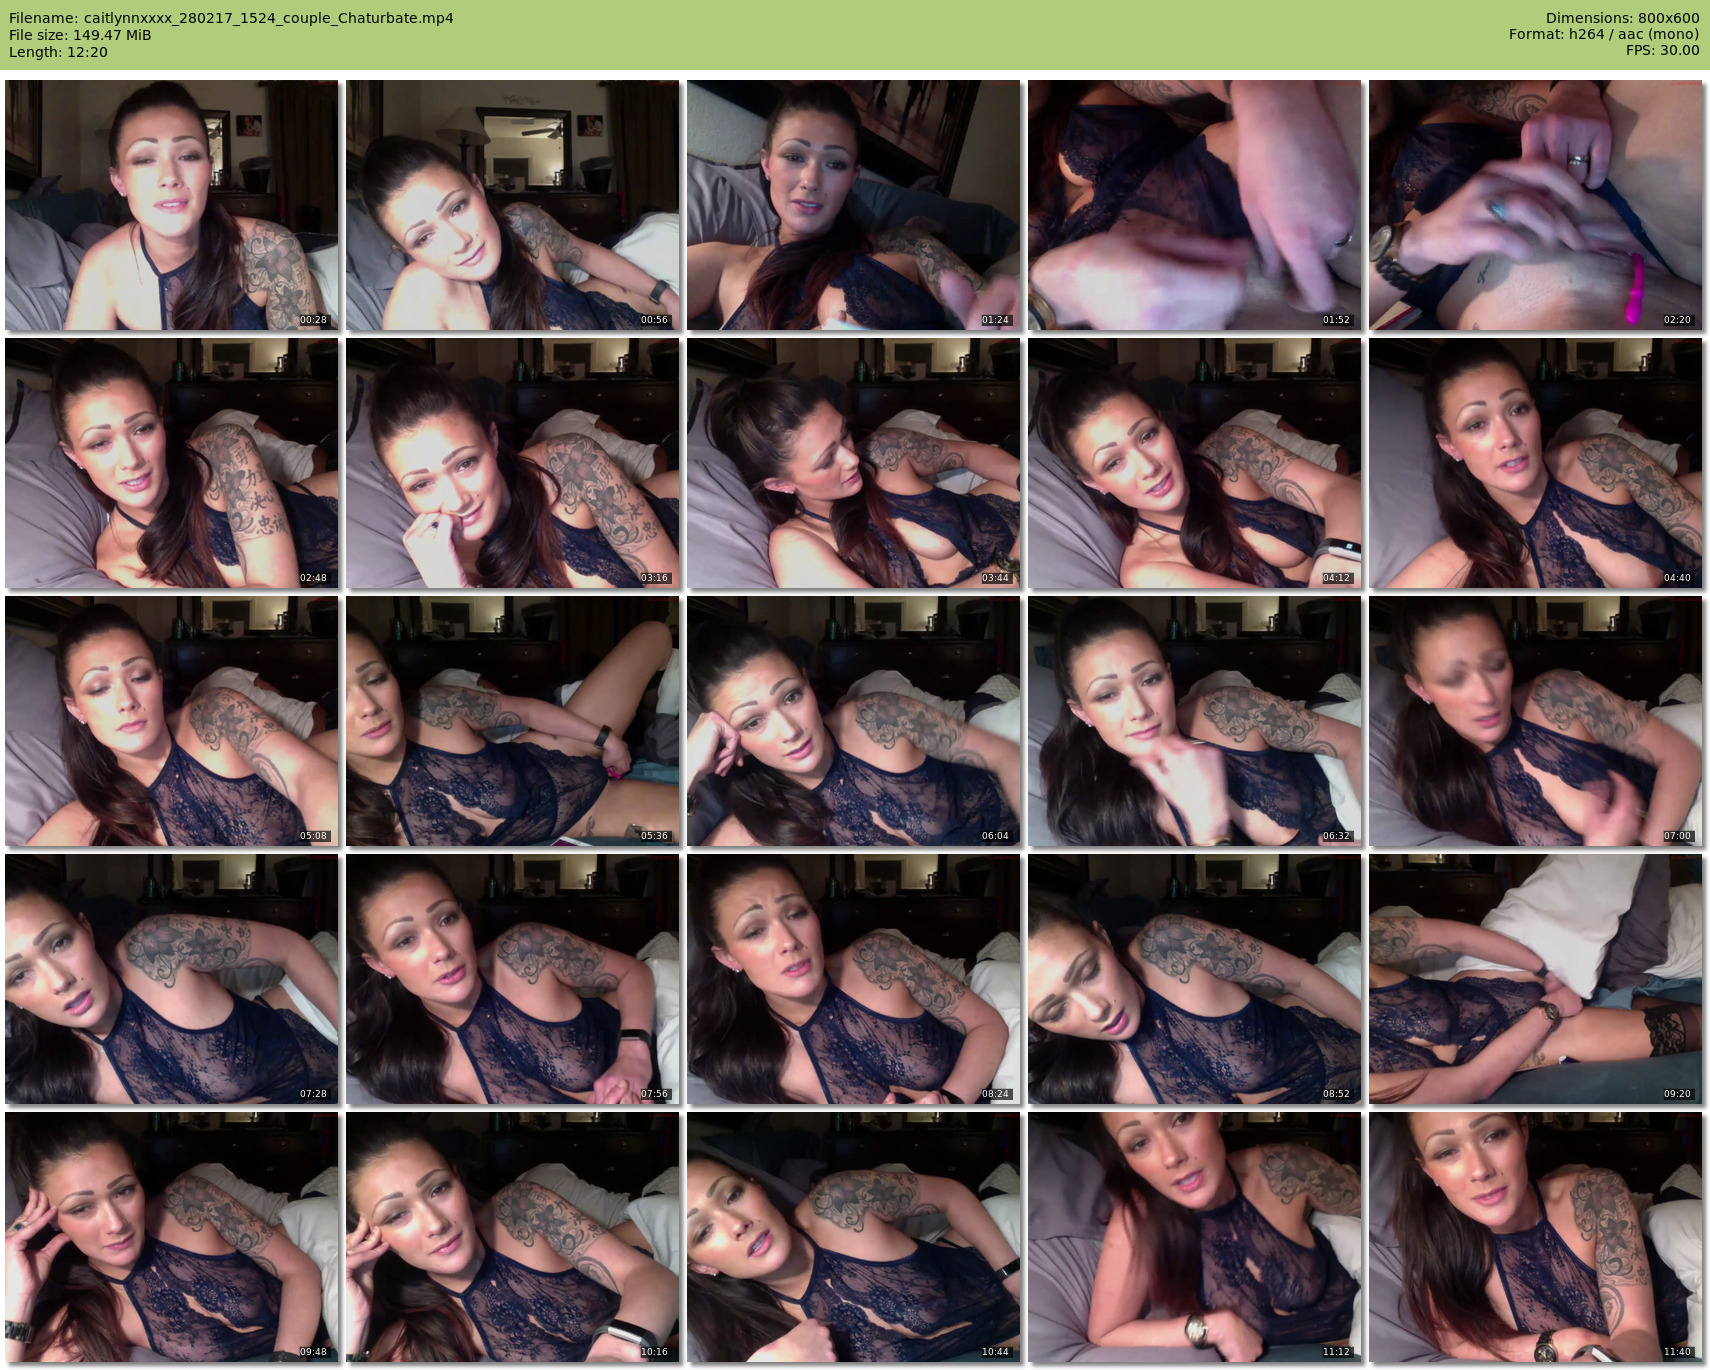Select the thumbnail timestamped 04:40
Viewport: 1710px width, 1370px height.
[x=1535, y=463]
